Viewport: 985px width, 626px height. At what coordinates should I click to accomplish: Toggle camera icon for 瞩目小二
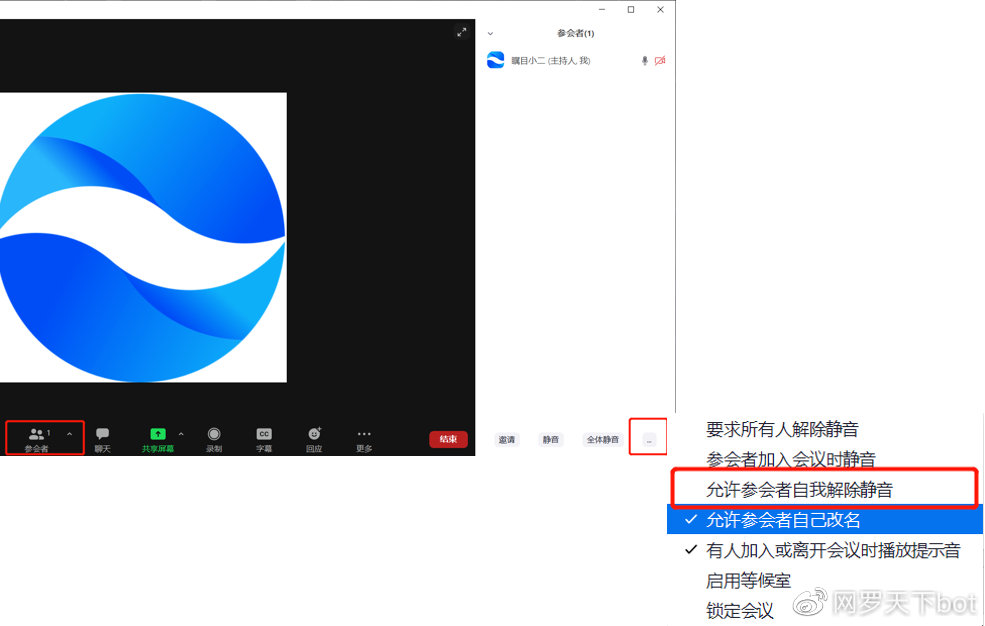click(x=660, y=61)
